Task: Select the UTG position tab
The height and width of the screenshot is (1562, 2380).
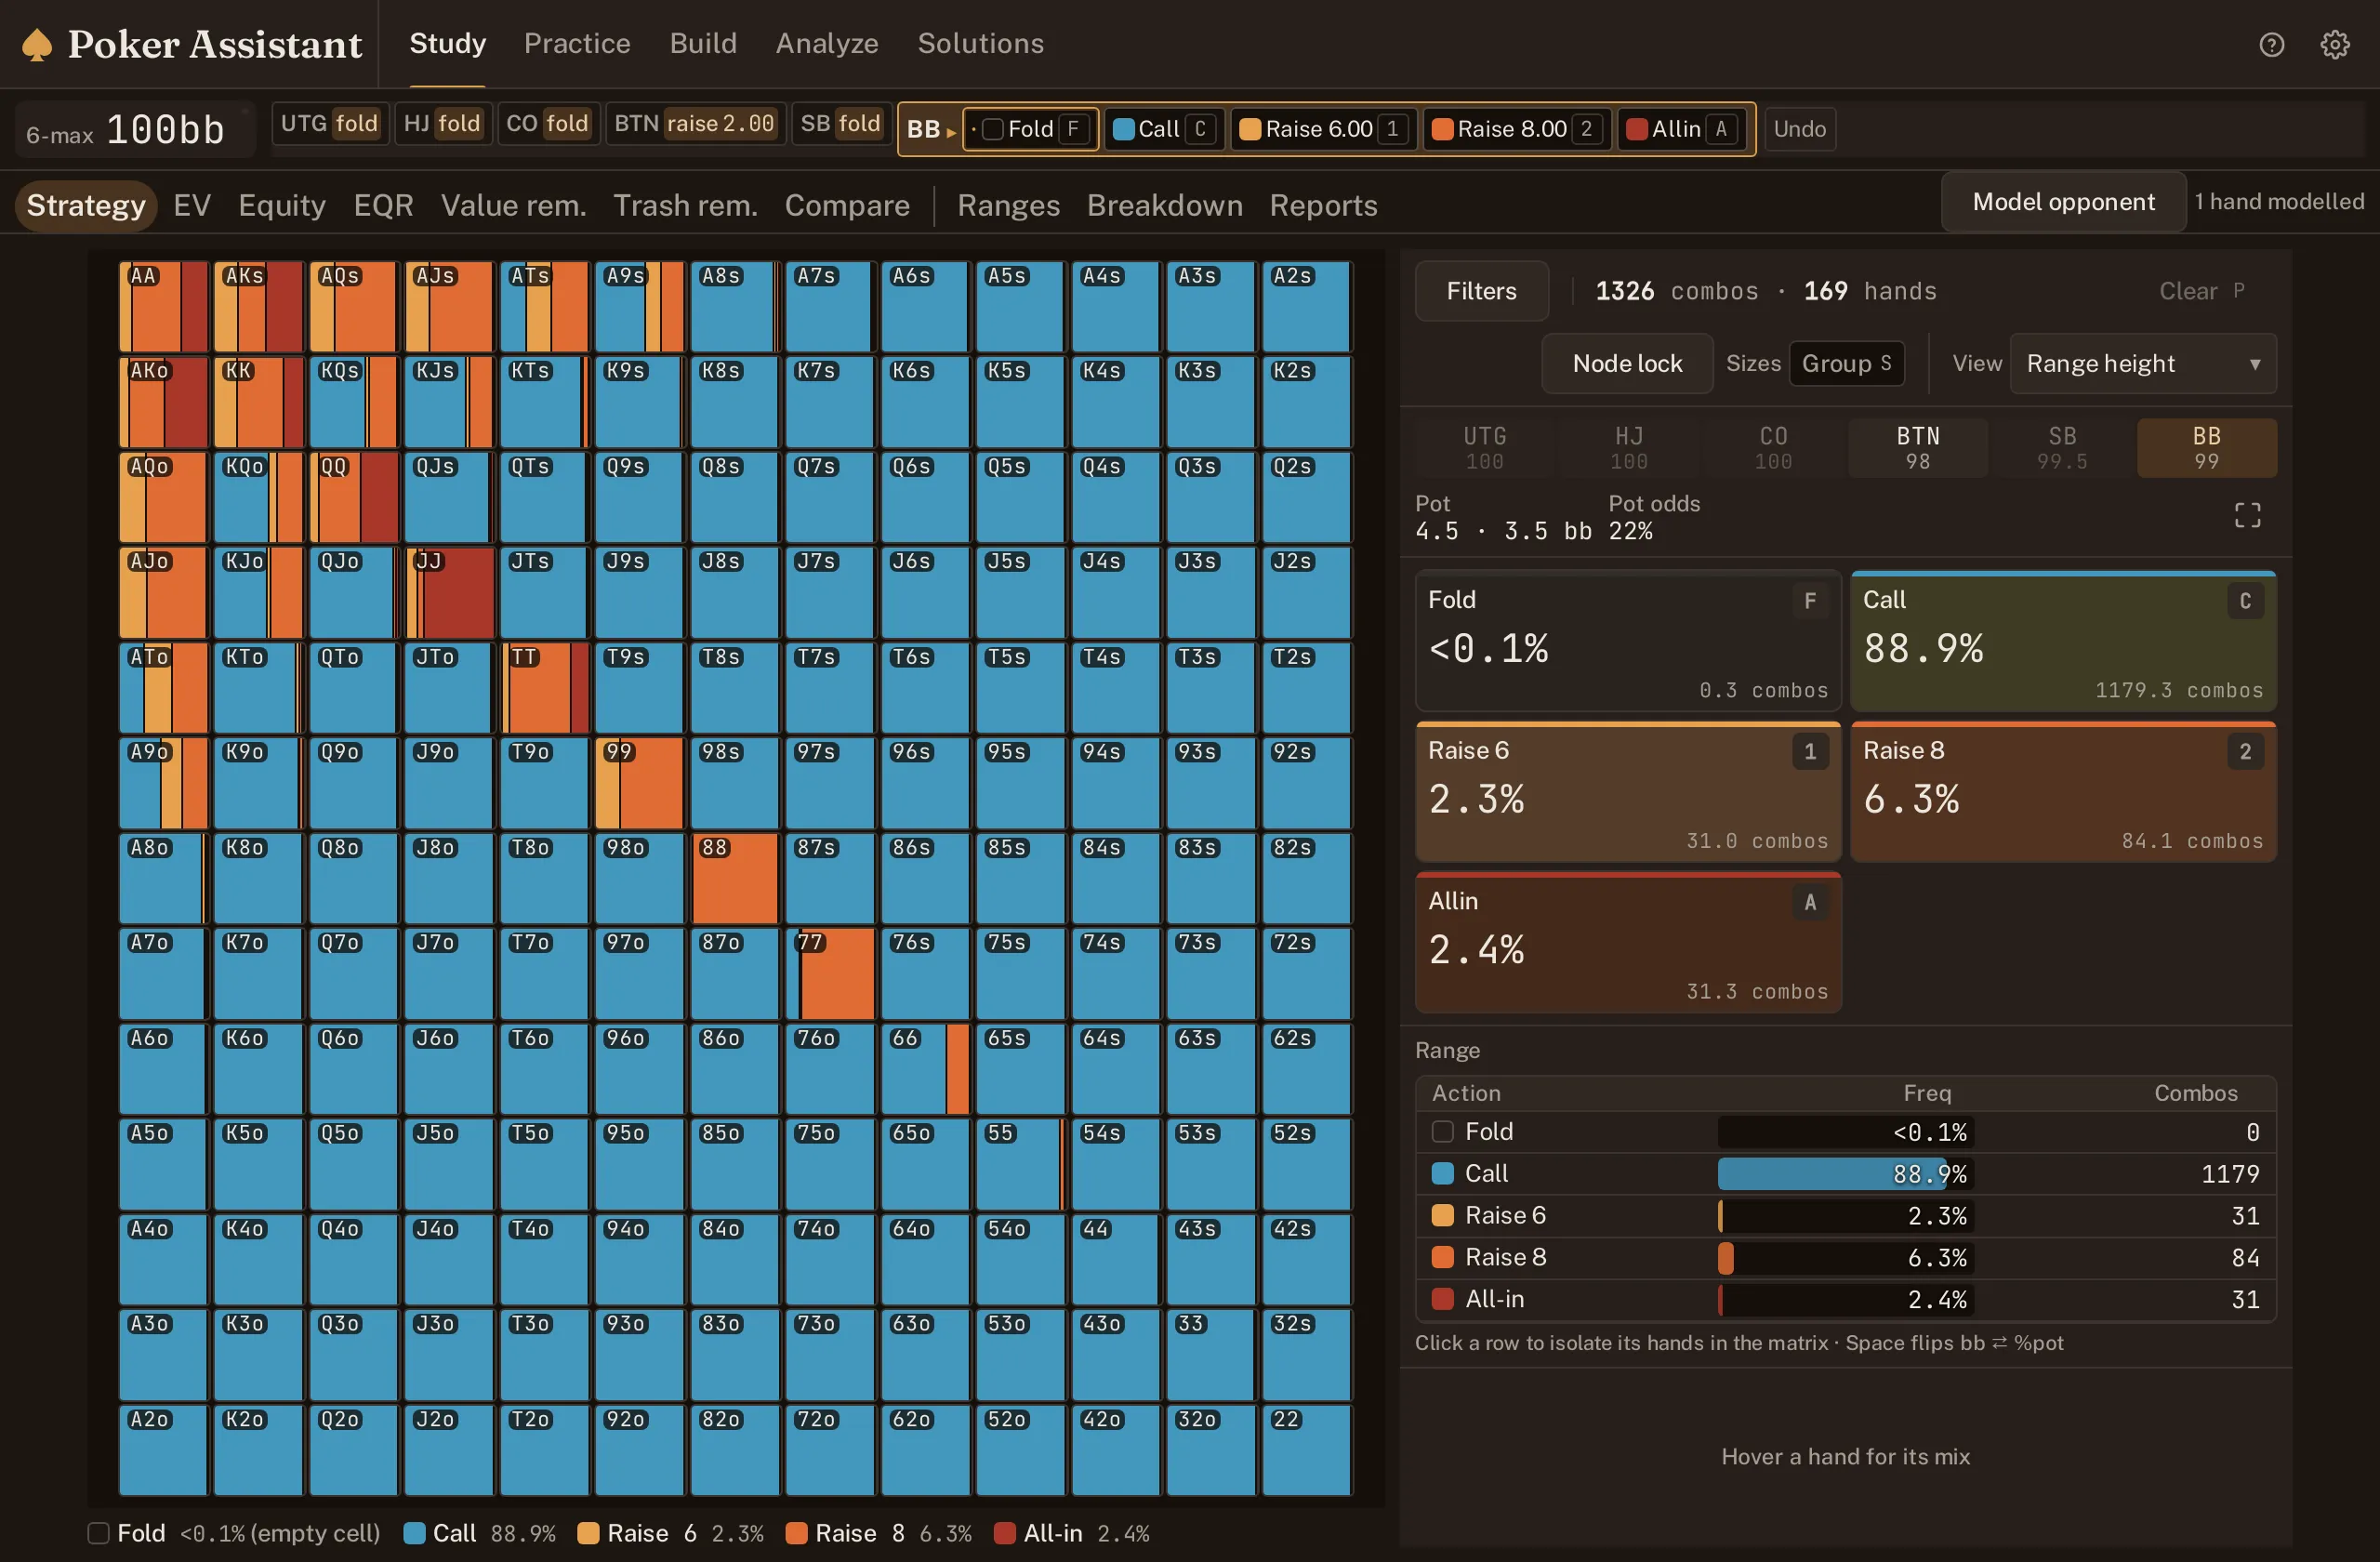Action: point(1484,447)
